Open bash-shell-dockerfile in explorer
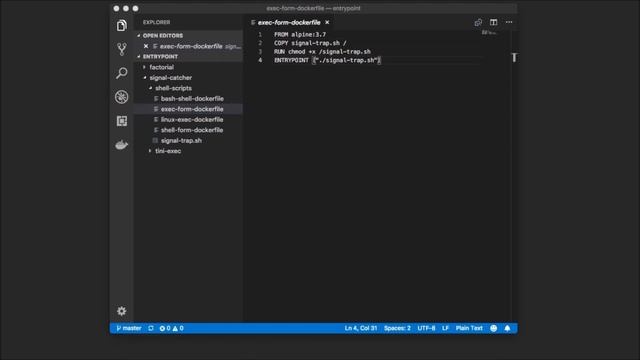The width and height of the screenshot is (640, 360). [x=189, y=98]
